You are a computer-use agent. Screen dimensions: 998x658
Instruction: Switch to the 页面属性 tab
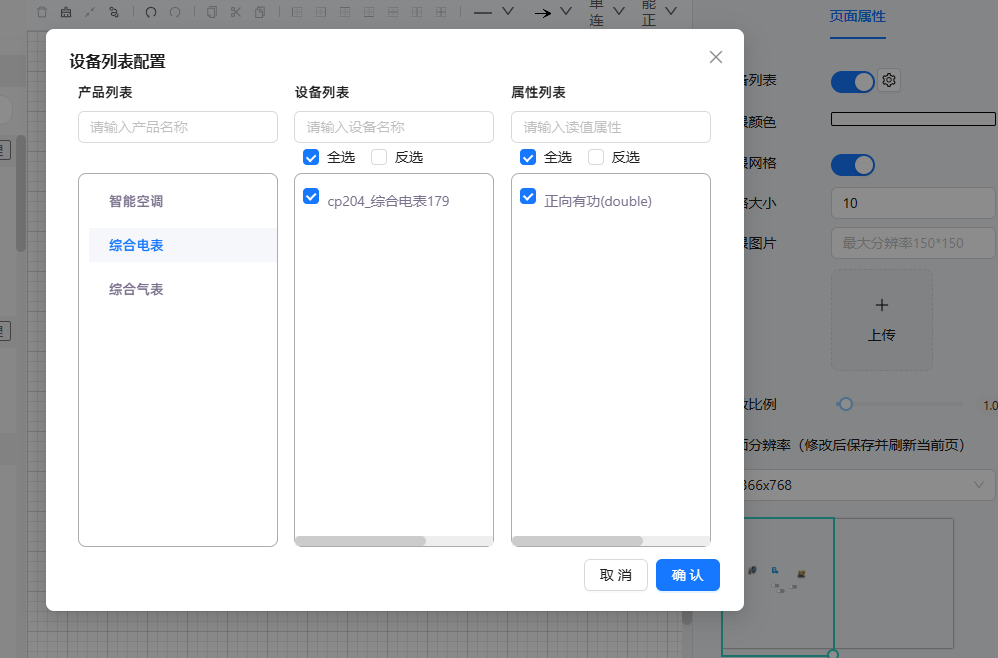857,17
